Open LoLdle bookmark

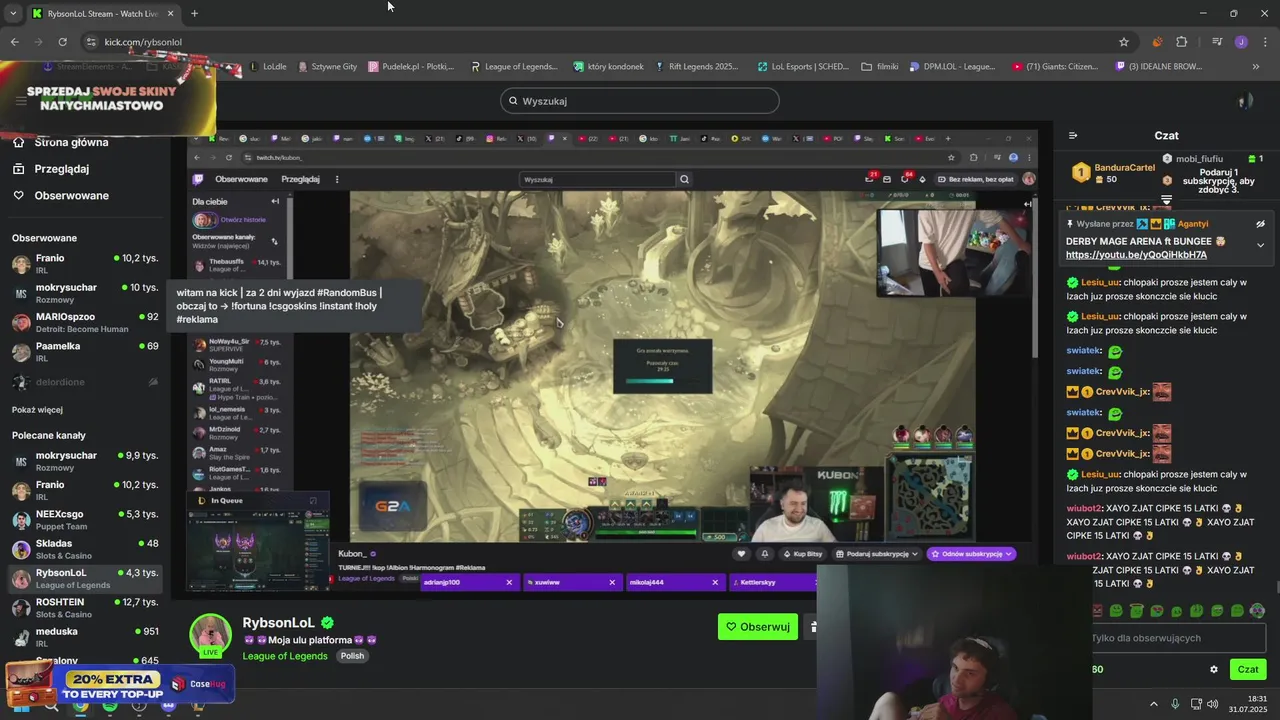click(266, 67)
